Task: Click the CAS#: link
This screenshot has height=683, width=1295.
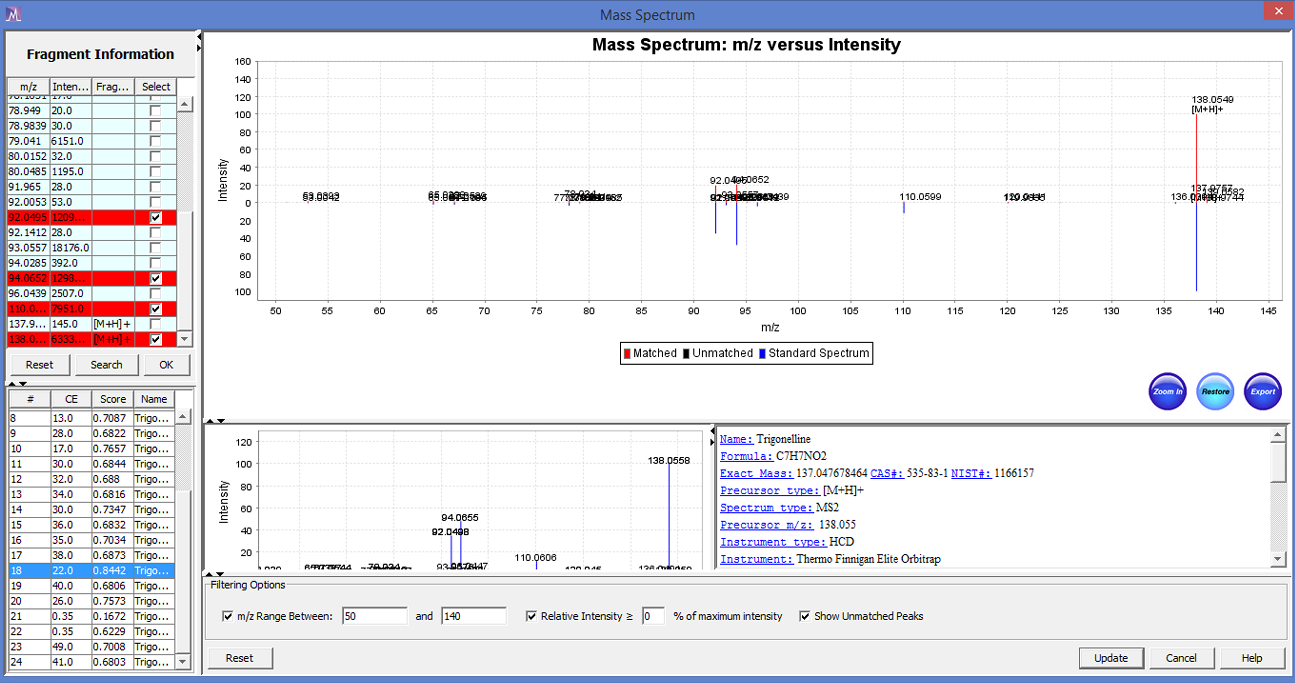Action: 888,473
